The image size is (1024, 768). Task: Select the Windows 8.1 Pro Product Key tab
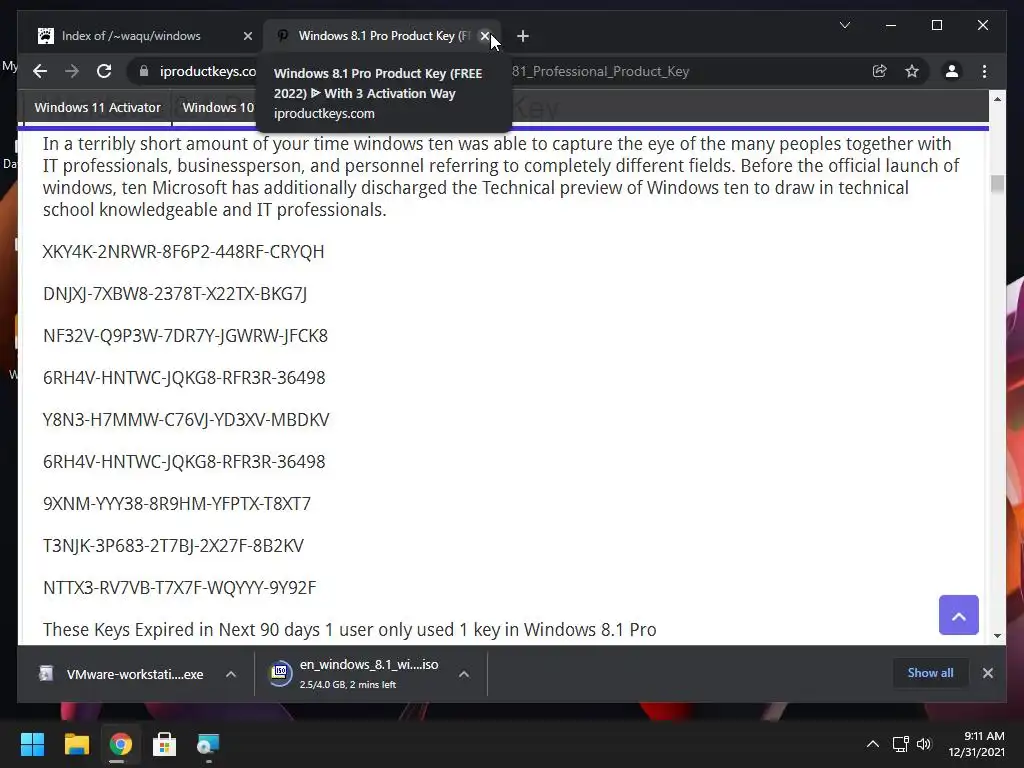[383, 36]
